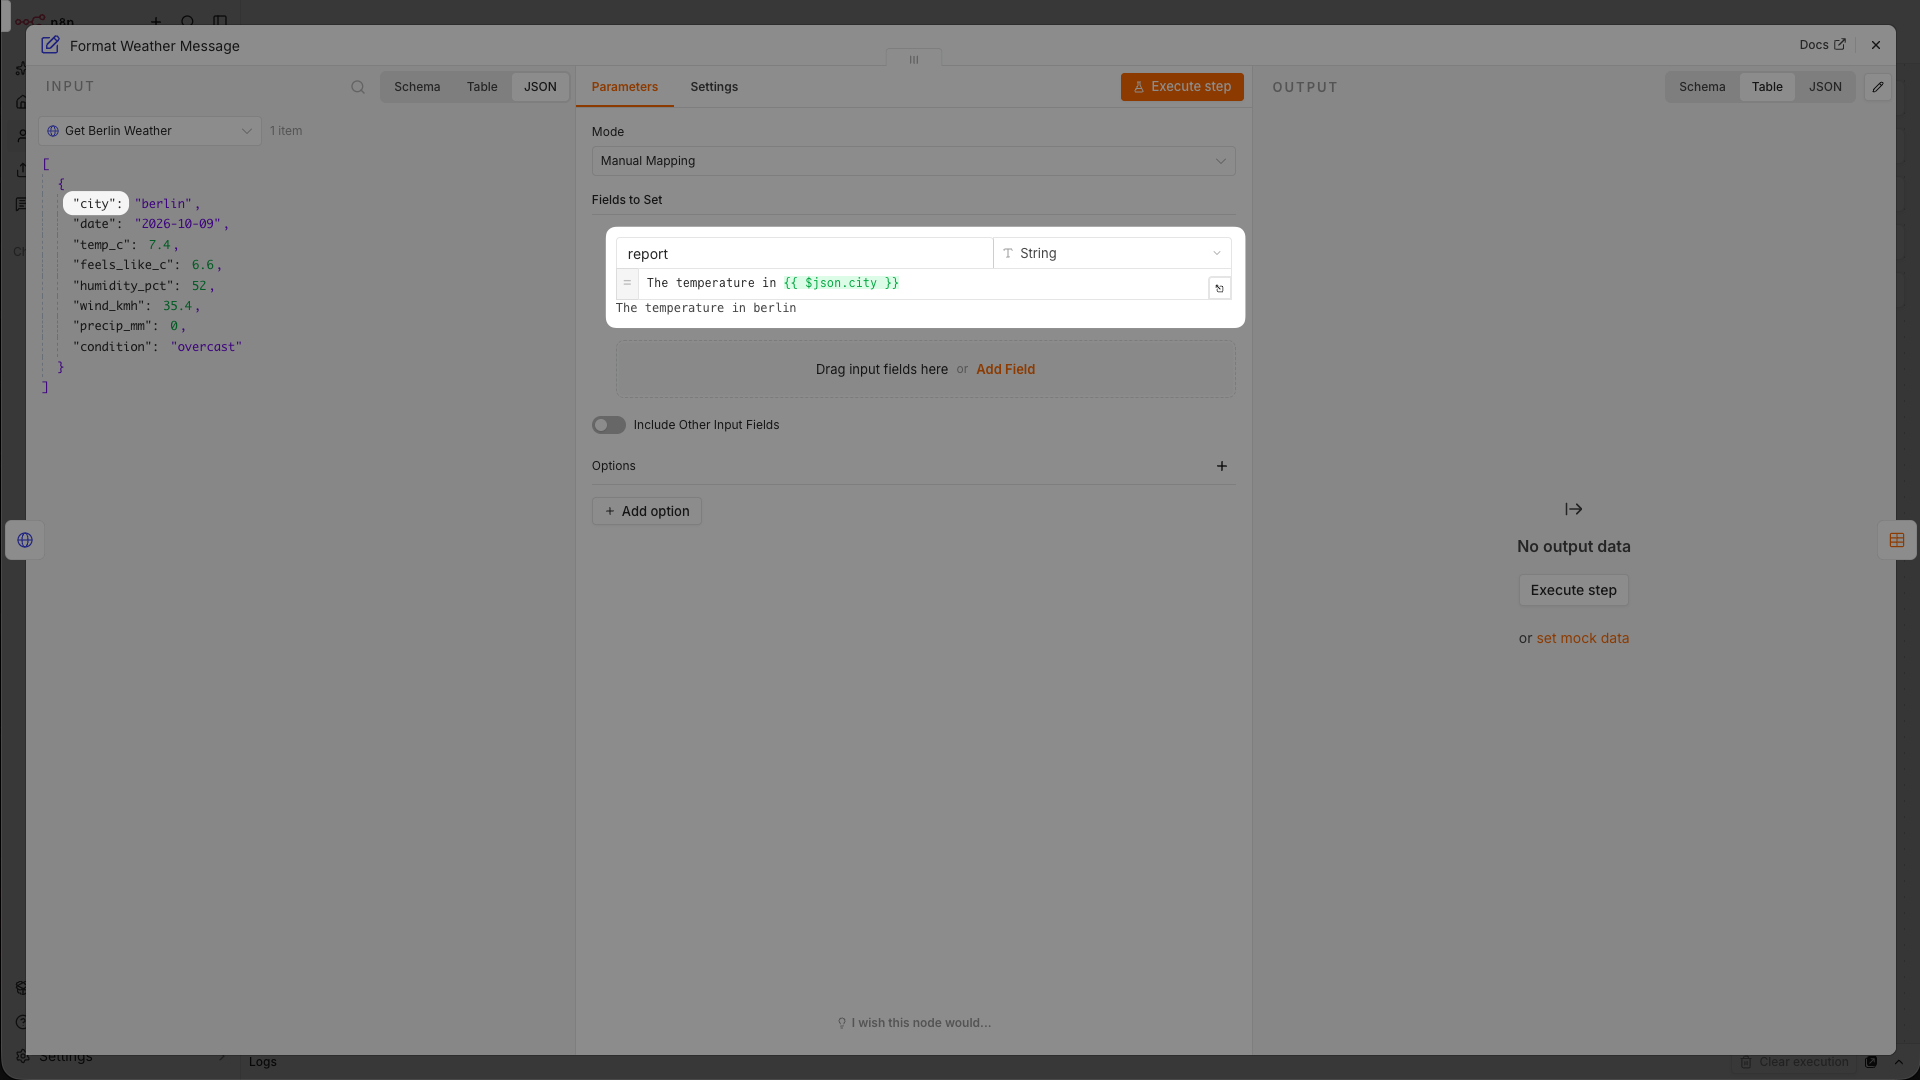
Task: Click 'I wish this node would...' feedback link
Action: pos(914,1023)
